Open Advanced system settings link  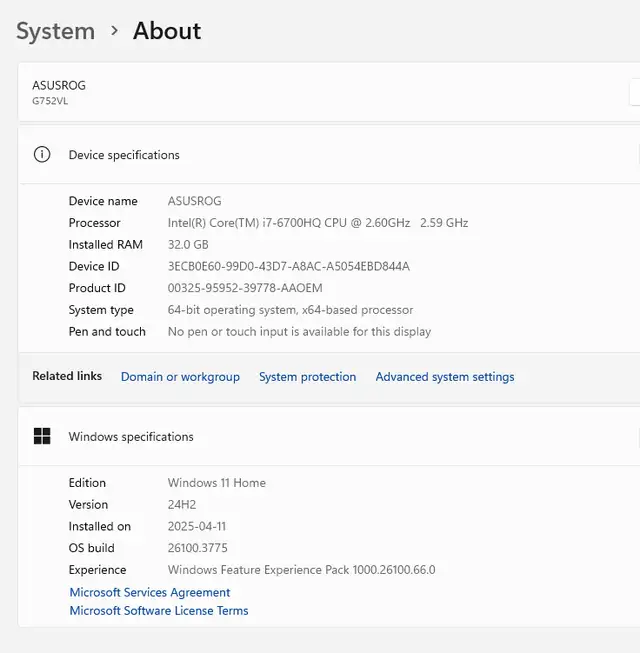[445, 376]
